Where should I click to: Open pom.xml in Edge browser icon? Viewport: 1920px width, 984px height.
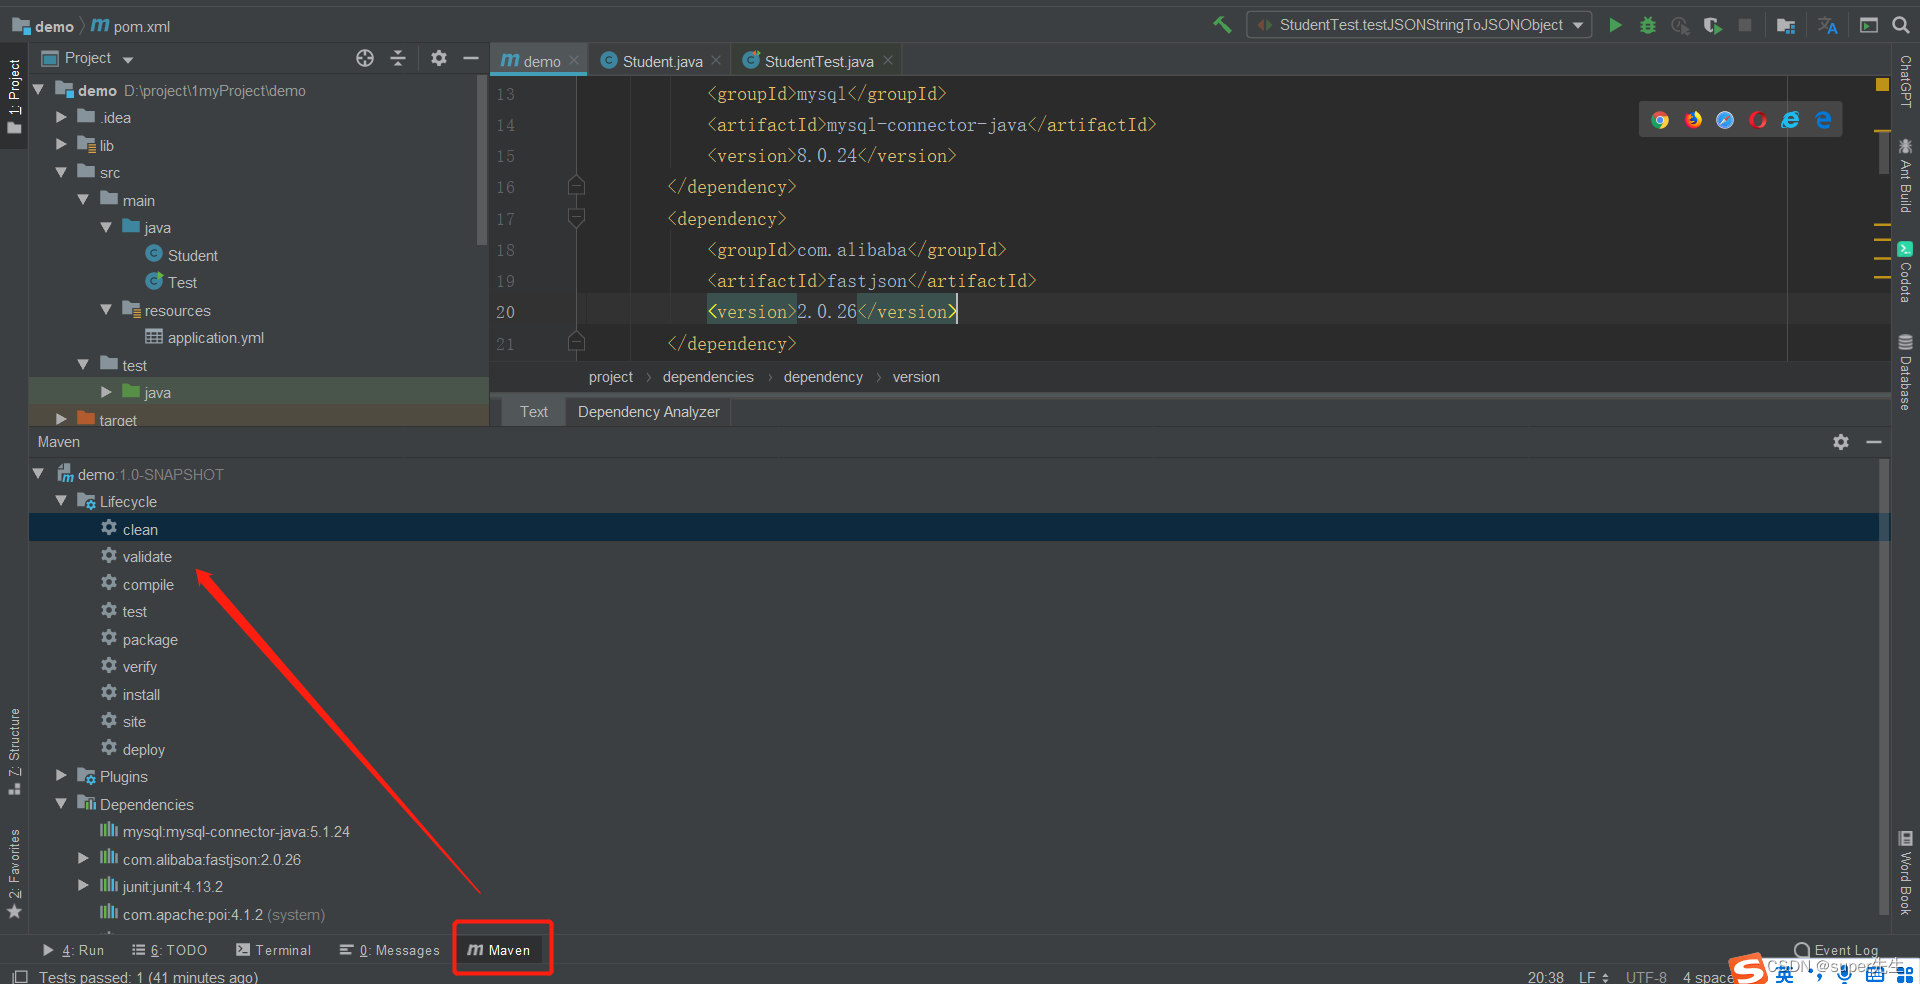1823,120
